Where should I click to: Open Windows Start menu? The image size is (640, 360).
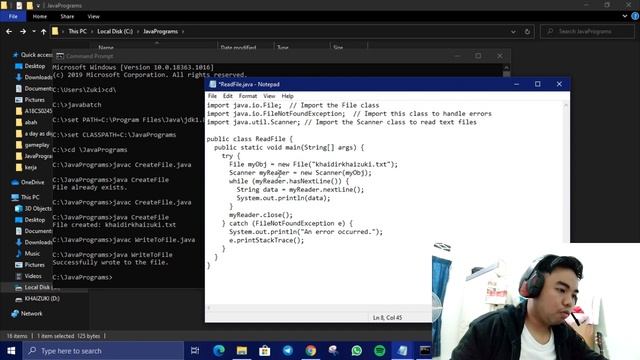click(x=11, y=351)
